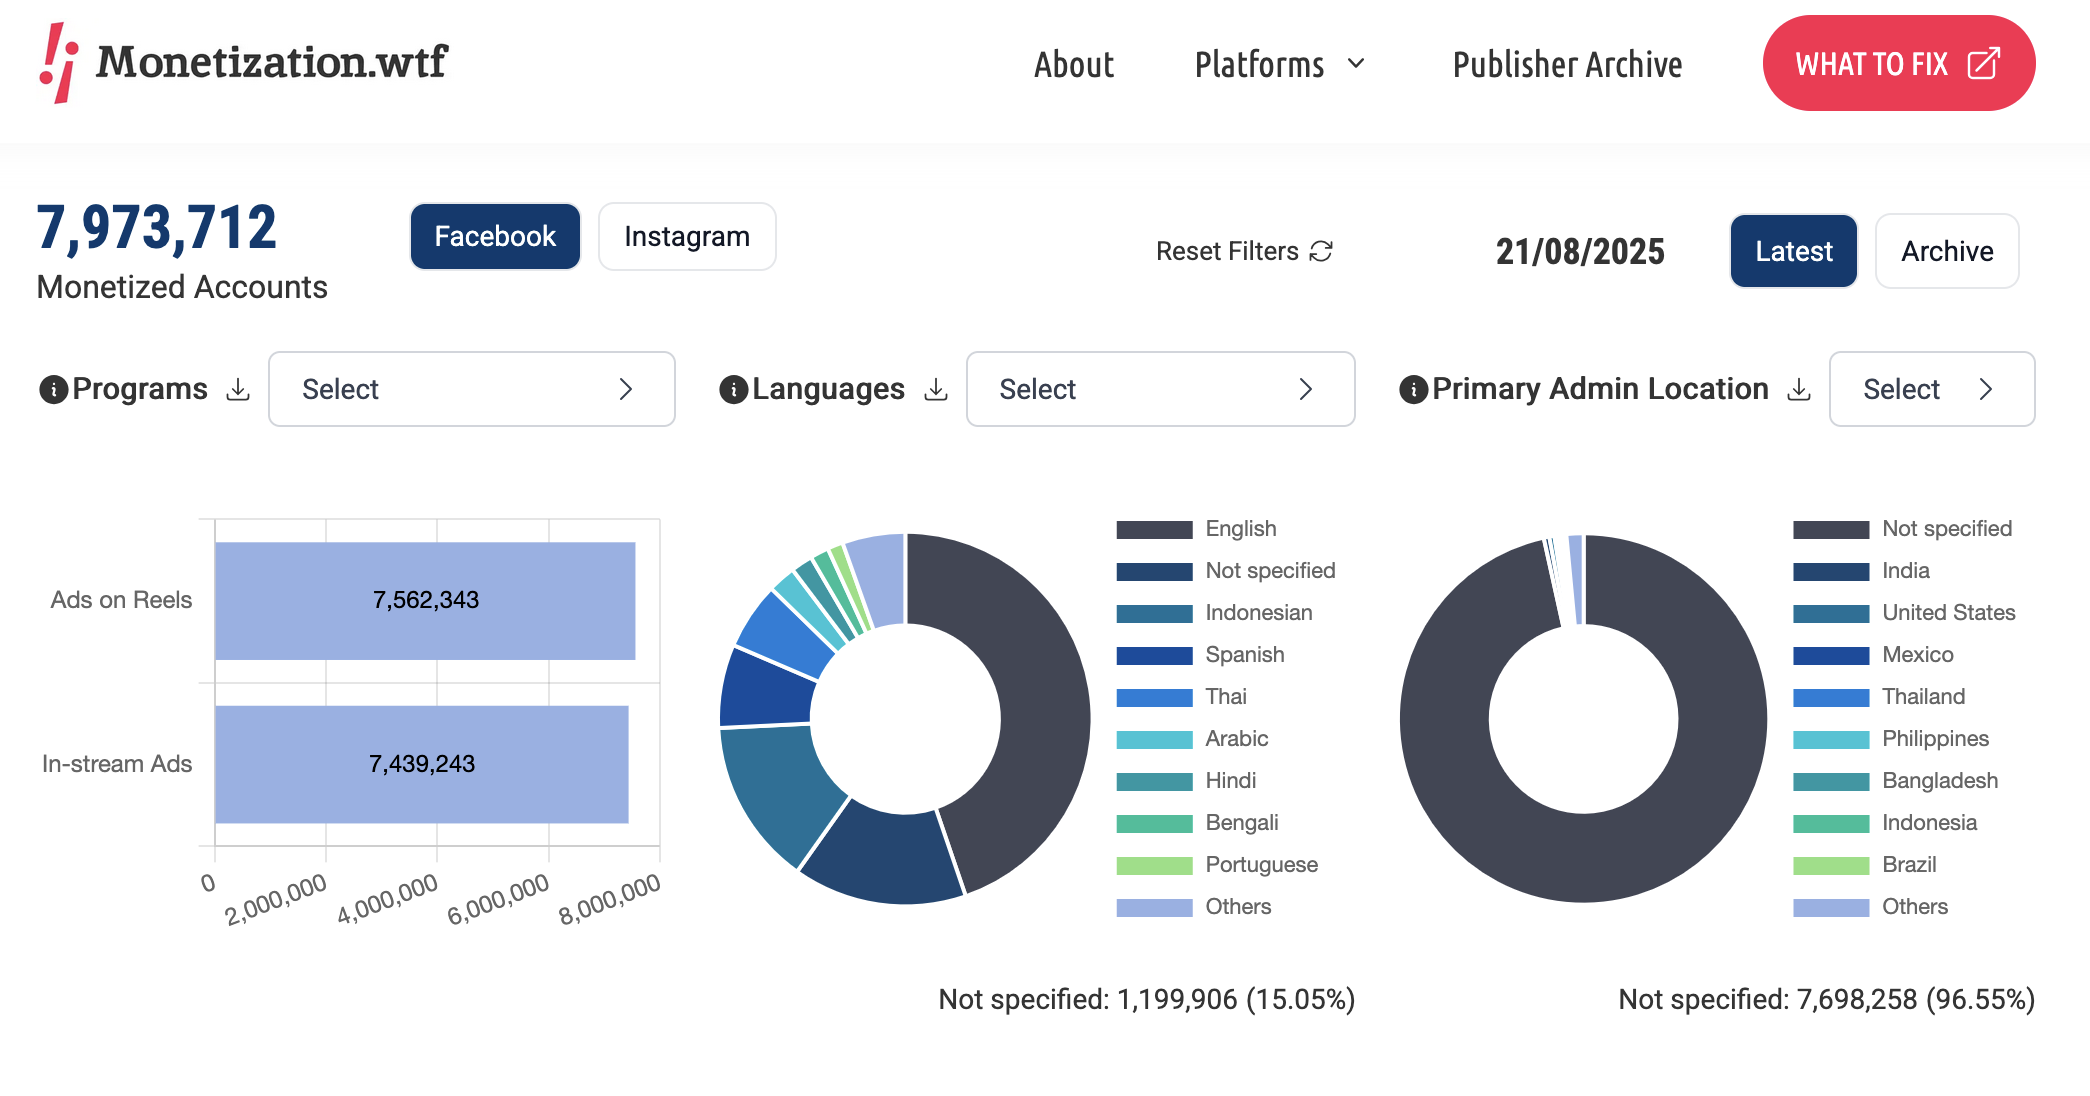Toggle the Indonesia legend swatch
2090x1096 pixels.
[x=1831, y=823]
